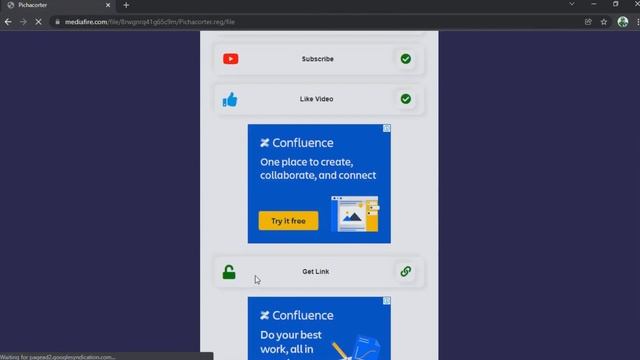Image resolution: width=640 pixels, height=360 pixels.
Task: Open a new browser tab
Action: tap(126, 5)
